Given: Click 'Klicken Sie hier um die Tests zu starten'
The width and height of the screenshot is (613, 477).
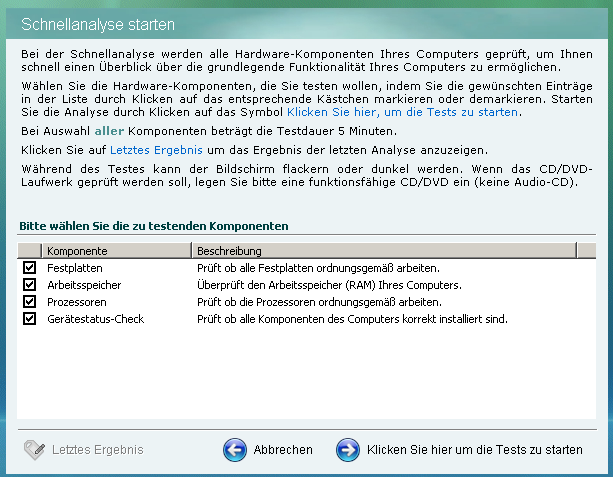Looking at the screenshot, I should point(475,450).
